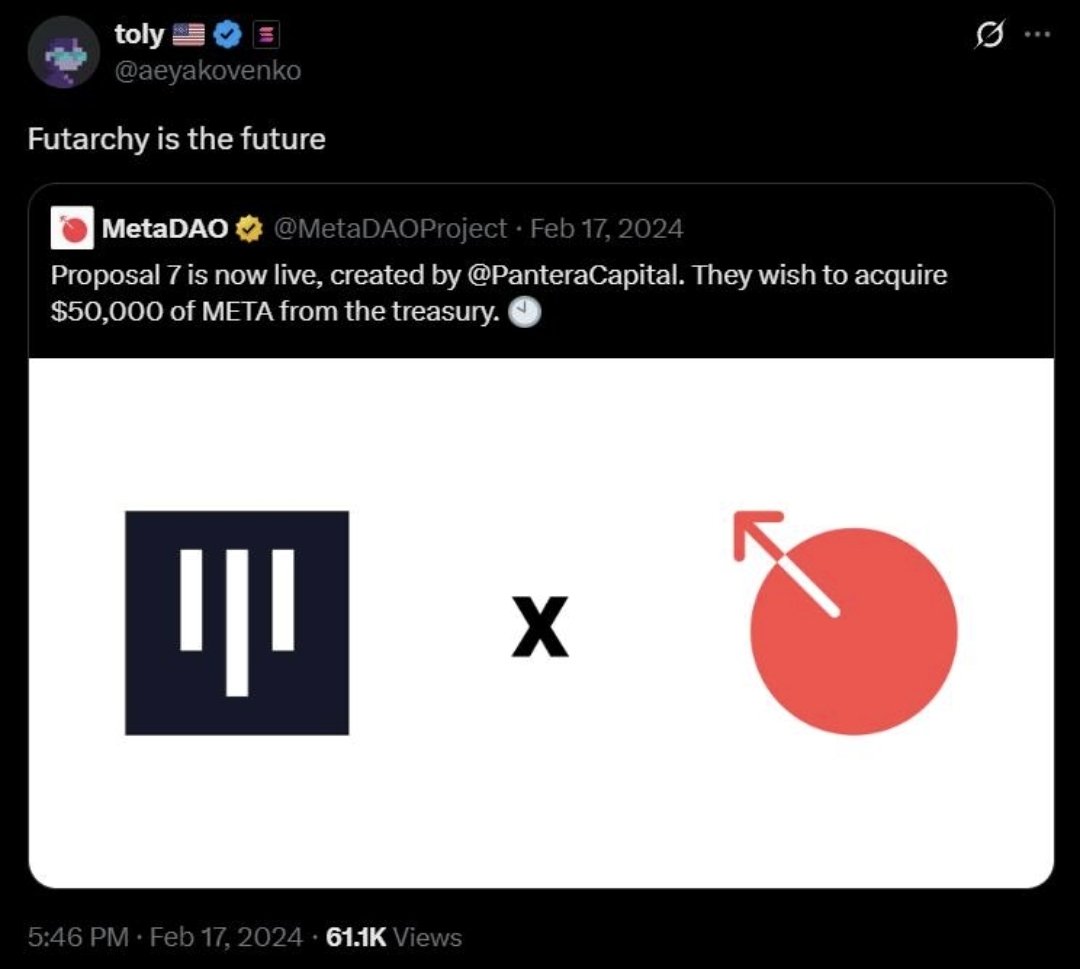Screen dimensions: 1080x969
Task: Click MetaDAO's gold verified badge
Action: pyautogui.click(x=248, y=230)
